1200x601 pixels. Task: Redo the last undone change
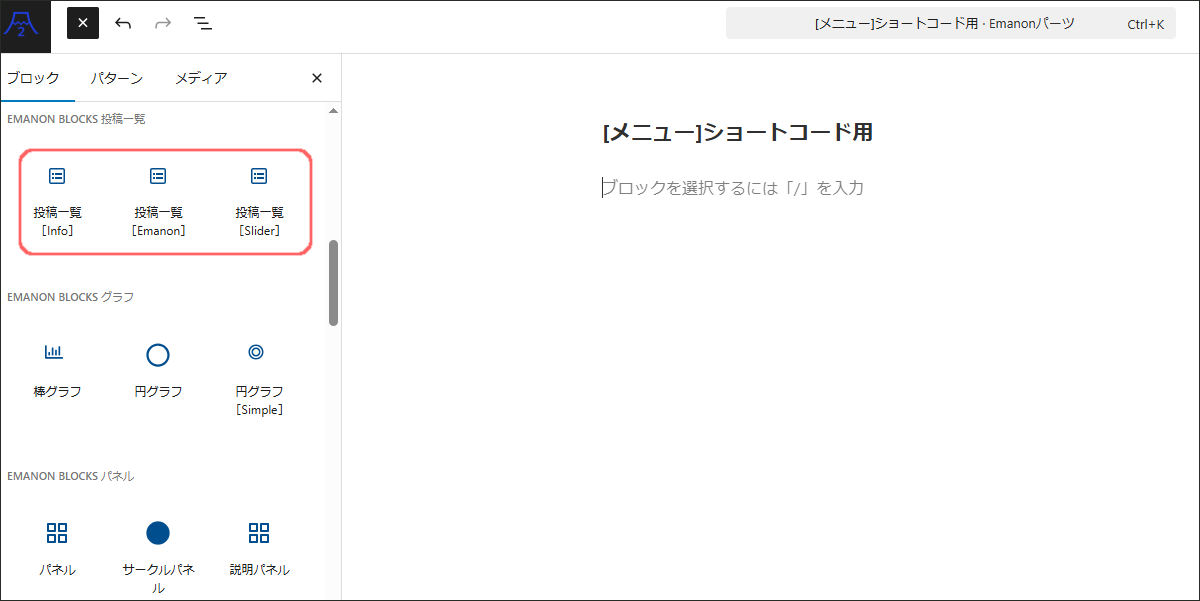(x=163, y=23)
